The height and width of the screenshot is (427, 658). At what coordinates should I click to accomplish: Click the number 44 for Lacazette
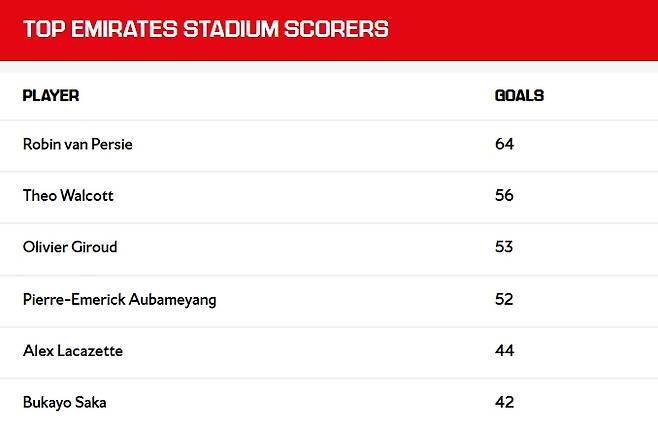[x=504, y=351]
